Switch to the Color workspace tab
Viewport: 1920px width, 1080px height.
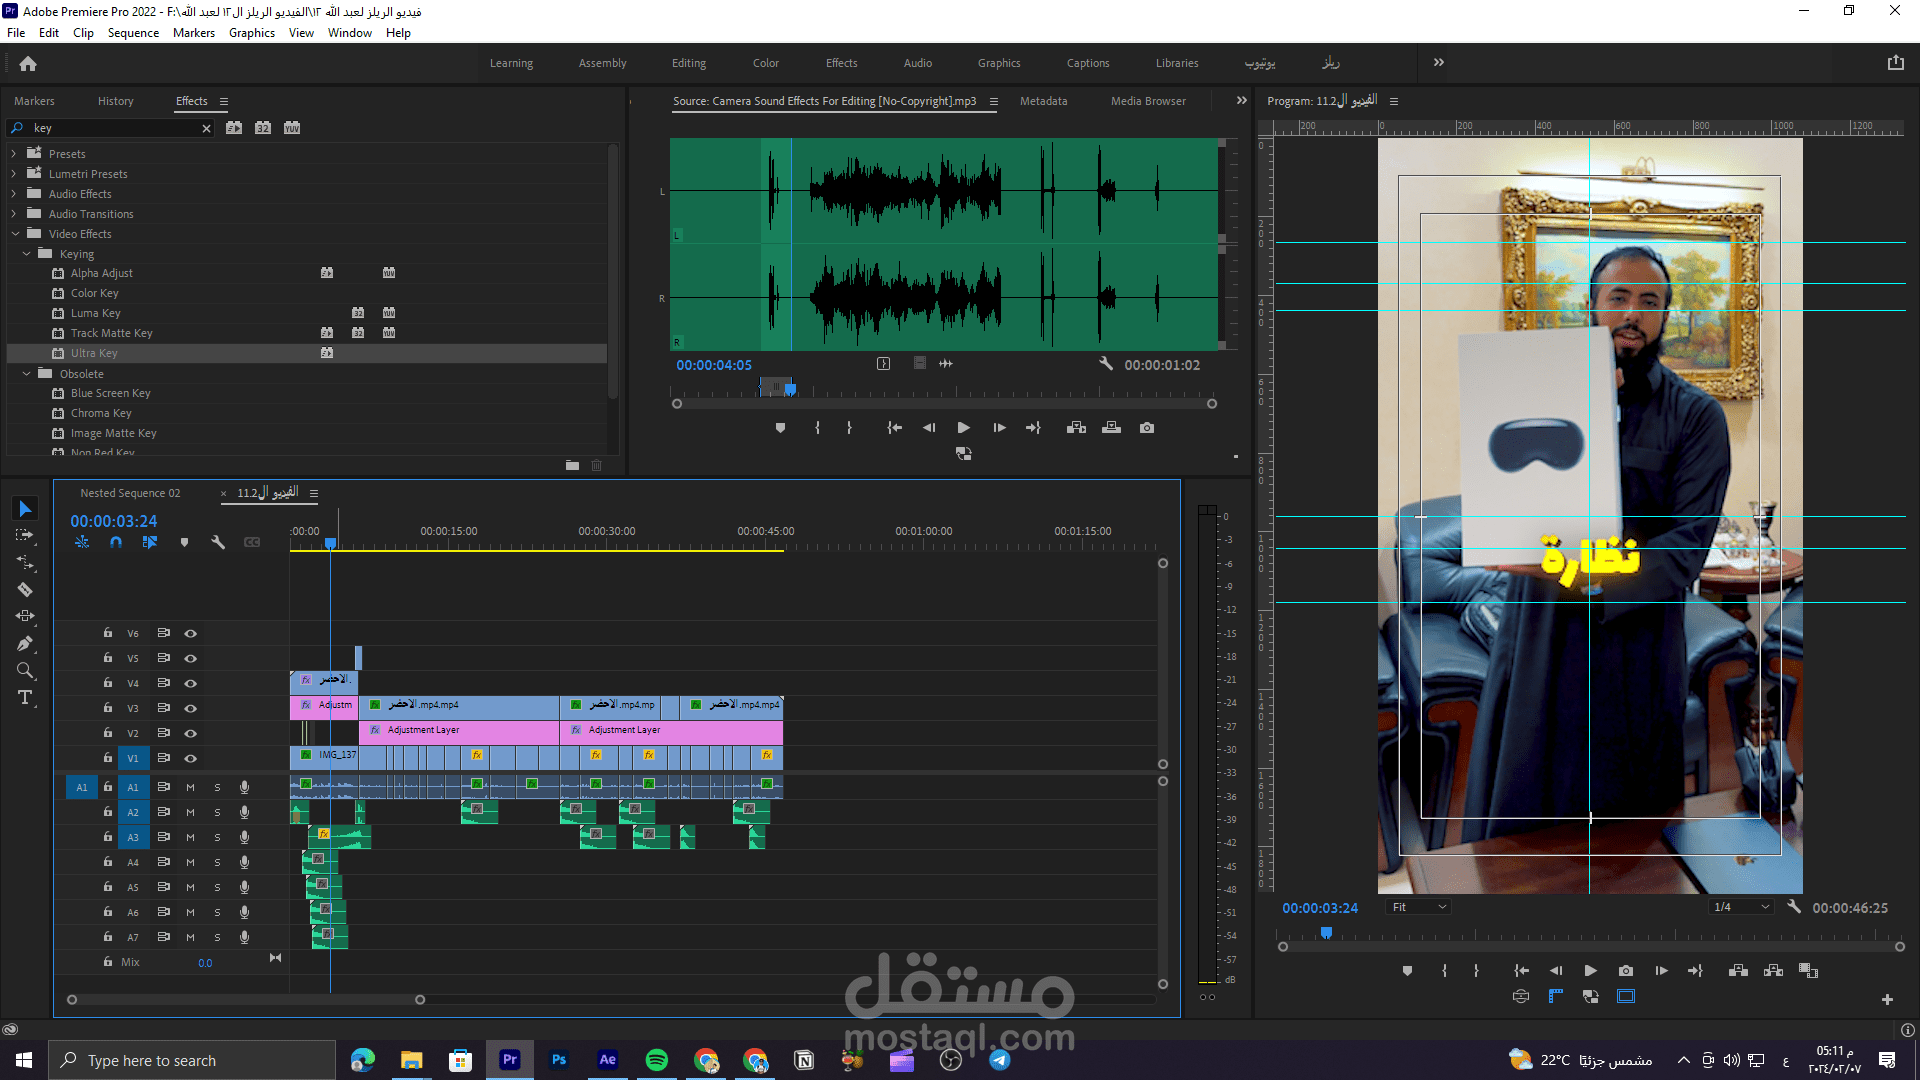pyautogui.click(x=765, y=63)
